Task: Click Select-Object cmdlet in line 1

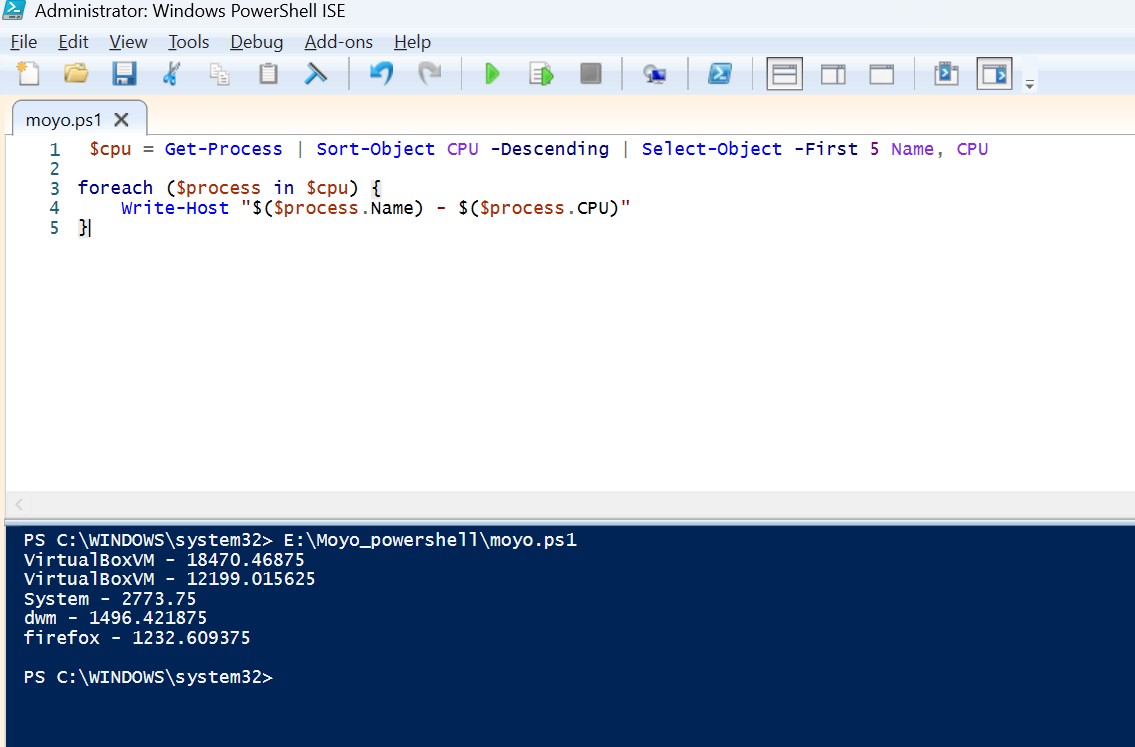Action: (712, 149)
